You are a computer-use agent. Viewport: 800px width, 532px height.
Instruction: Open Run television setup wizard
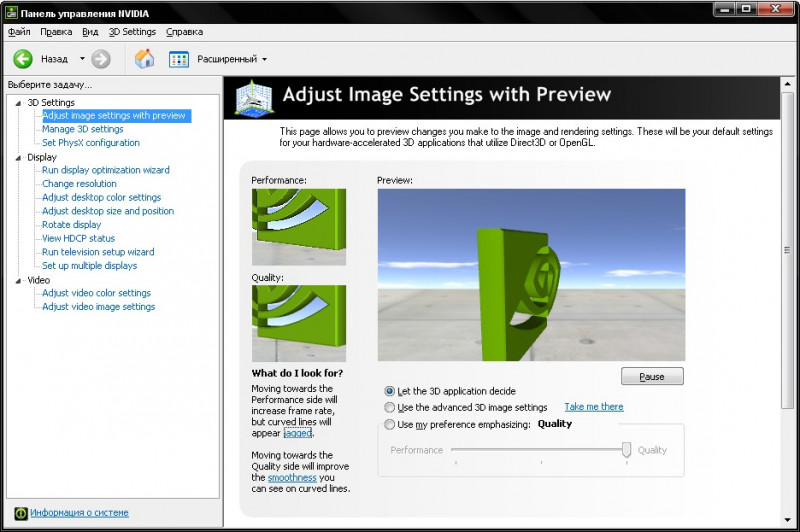point(98,252)
